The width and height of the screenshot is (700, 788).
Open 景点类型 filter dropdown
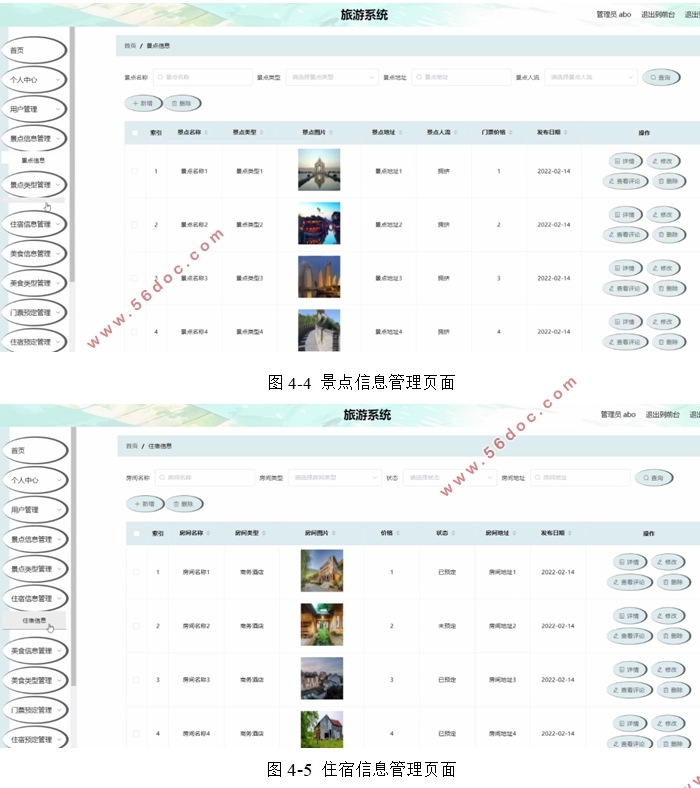[332, 77]
